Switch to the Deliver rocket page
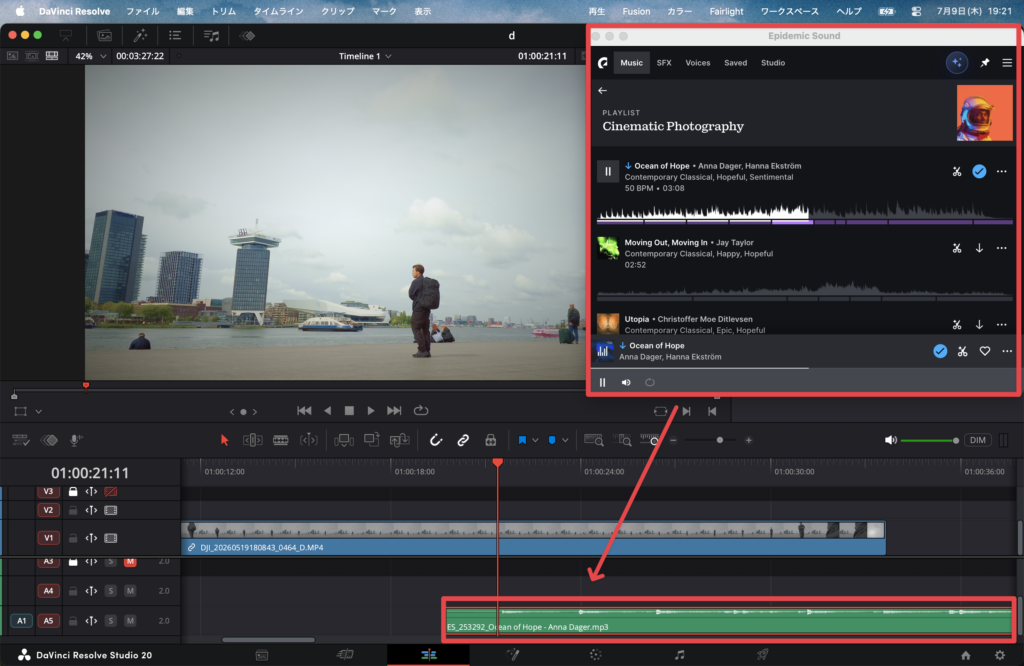1024x666 pixels. (762, 654)
